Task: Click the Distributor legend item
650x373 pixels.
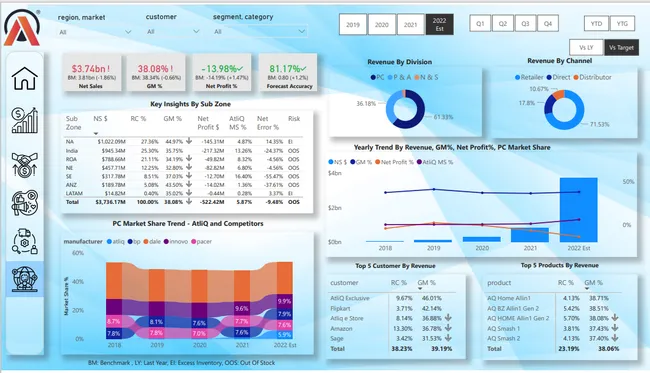Action: (592, 77)
